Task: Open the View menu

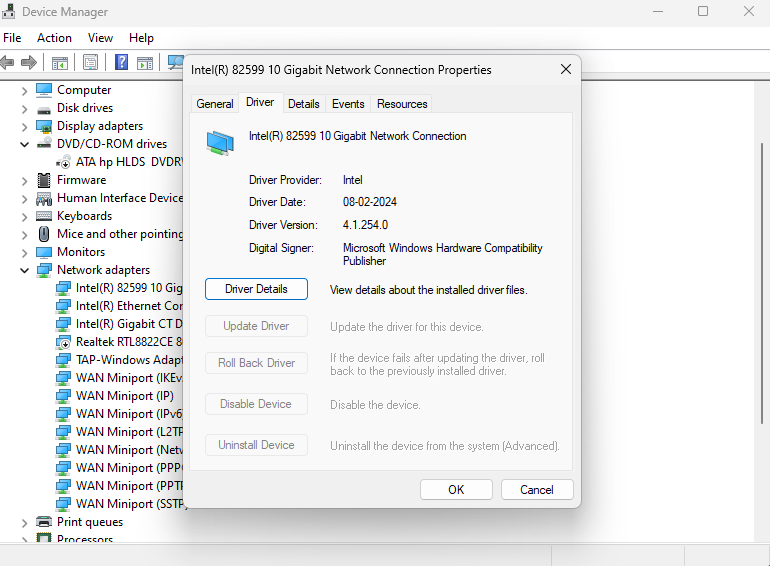Action: coord(100,38)
